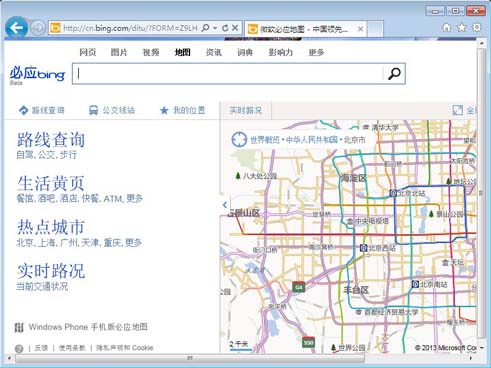Click 北京南站 station icon on map
The width and height of the screenshot is (491, 368).
pyautogui.click(x=415, y=284)
